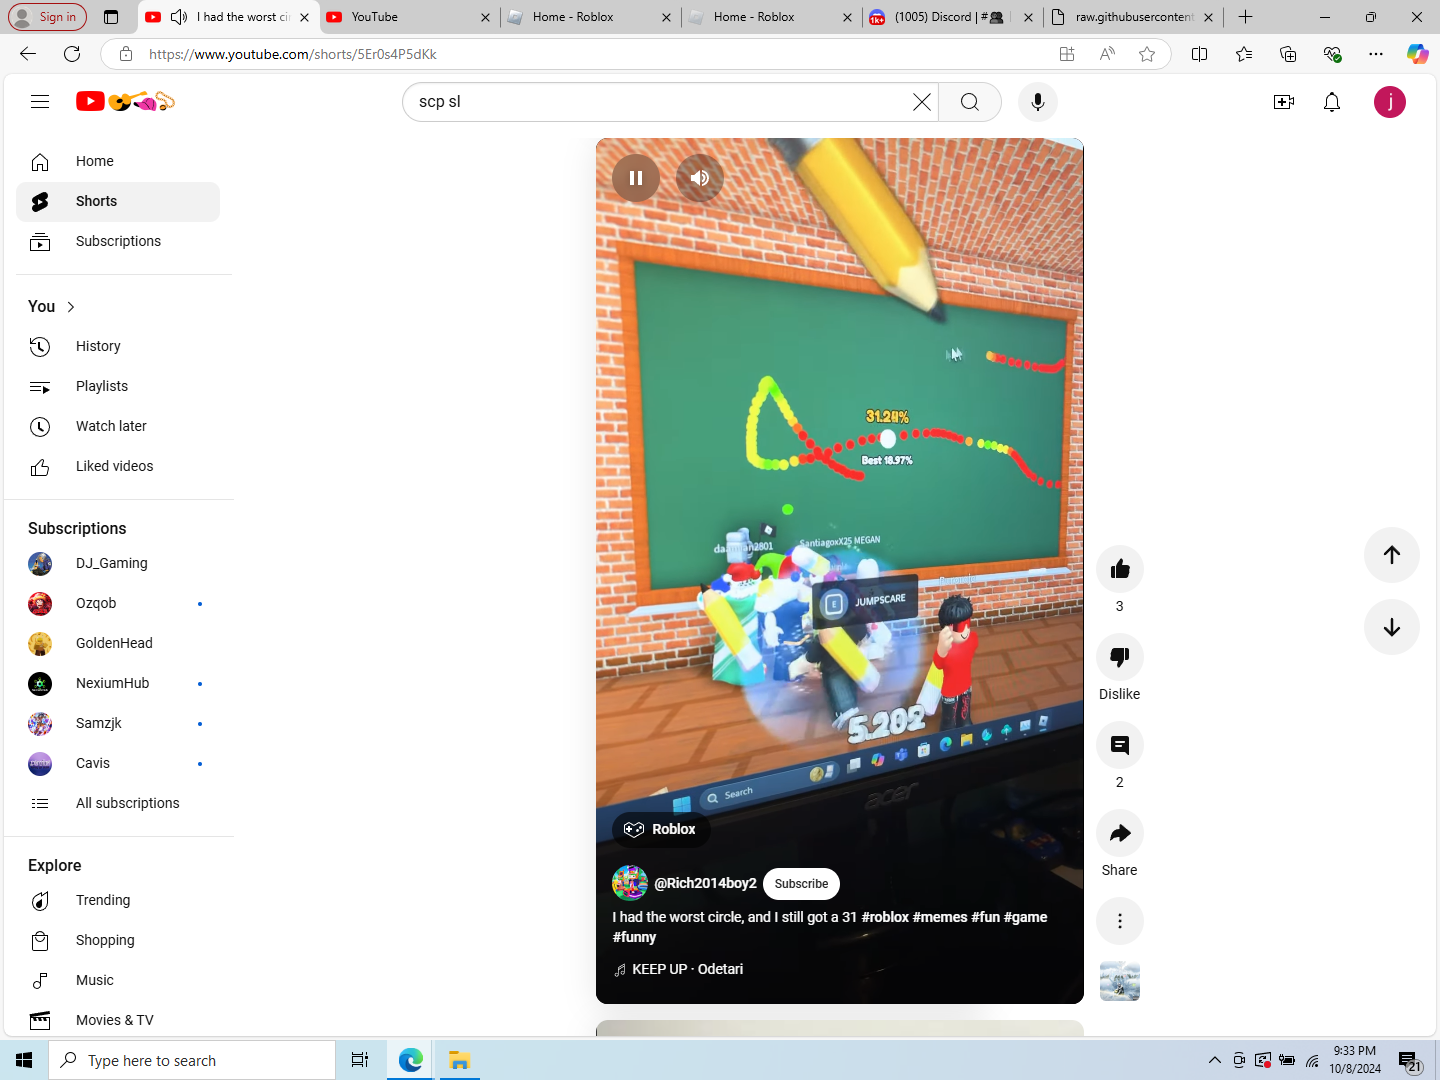
Task: Open Subscriptions in sidebar
Action: 118,241
